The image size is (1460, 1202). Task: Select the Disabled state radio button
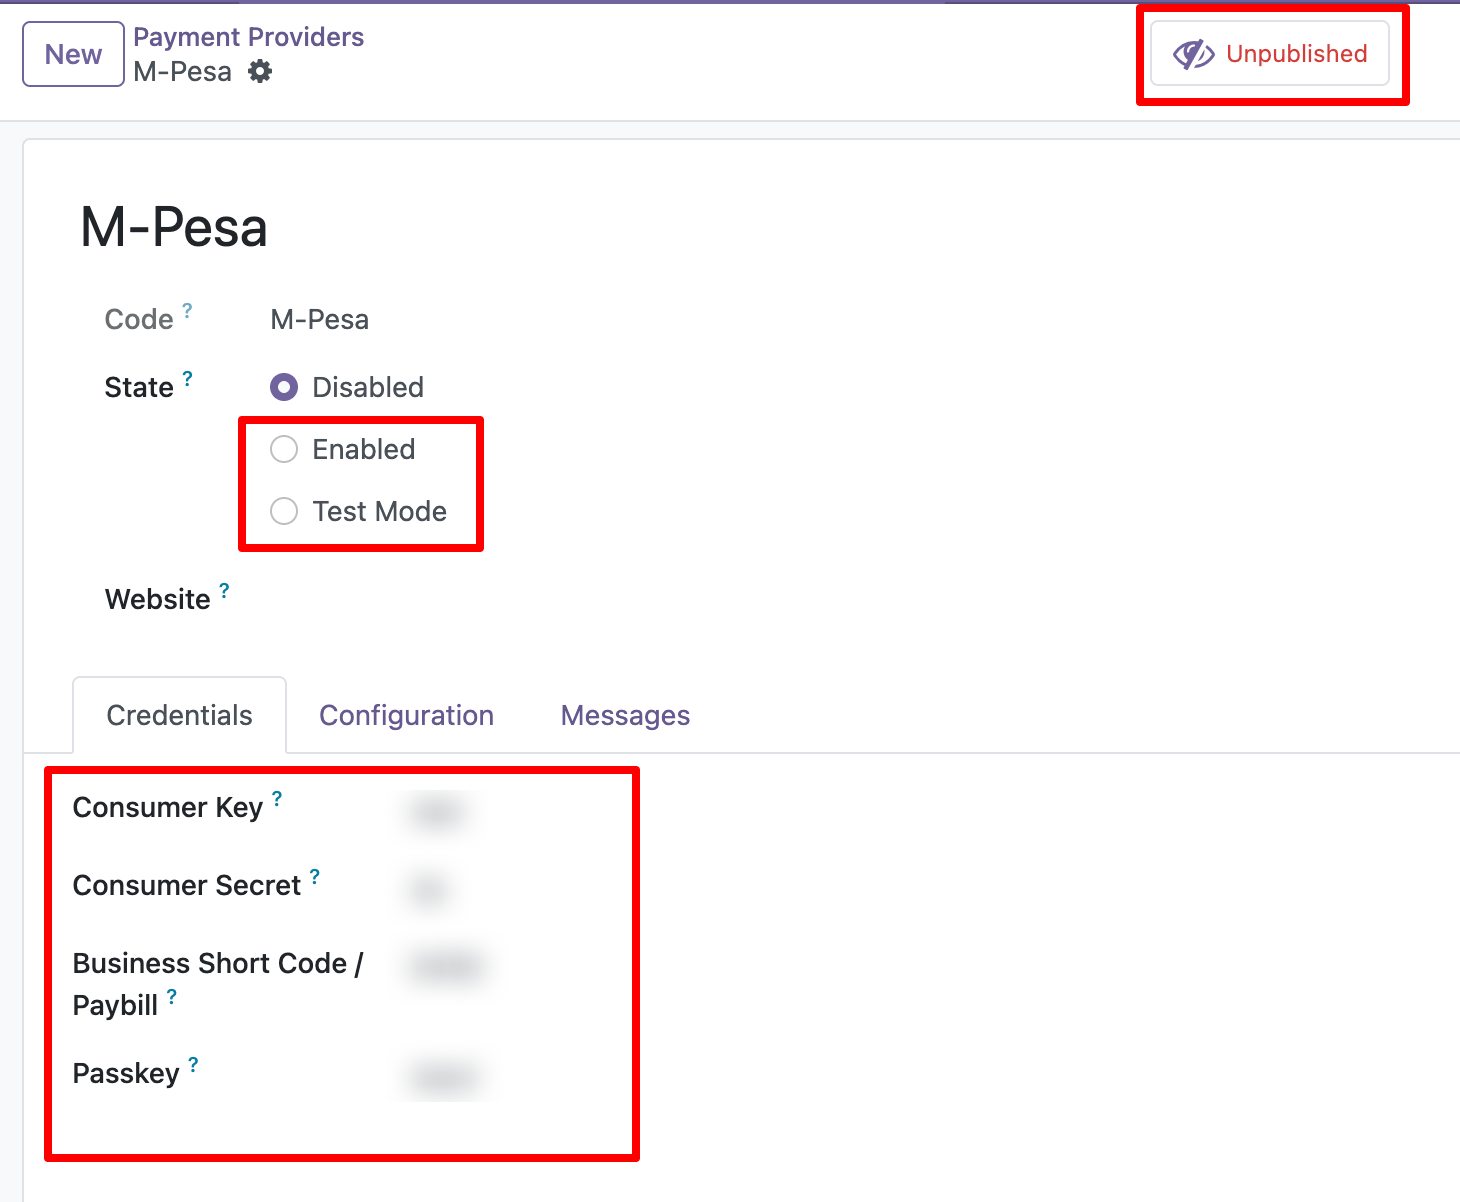pyautogui.click(x=284, y=387)
